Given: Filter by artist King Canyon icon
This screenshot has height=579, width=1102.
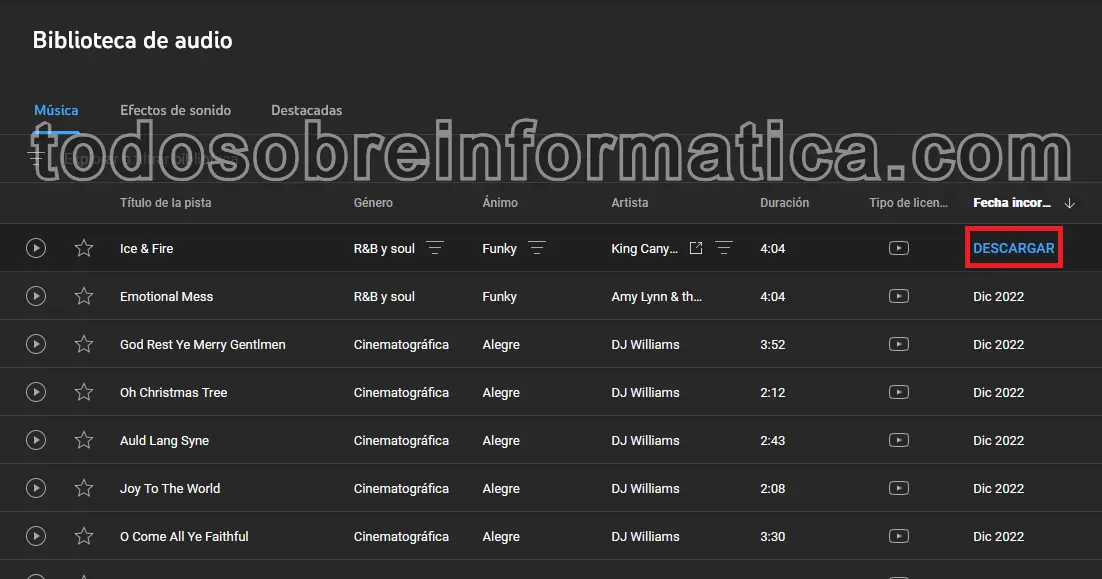Looking at the screenshot, I should (x=724, y=248).
